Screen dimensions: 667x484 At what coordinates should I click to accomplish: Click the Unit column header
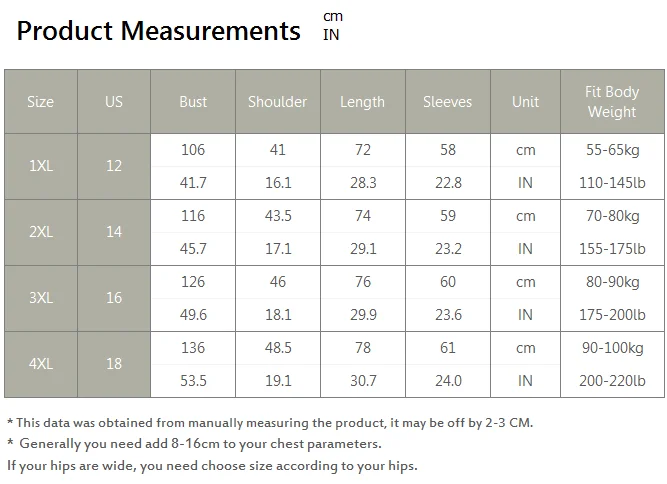[x=526, y=102]
